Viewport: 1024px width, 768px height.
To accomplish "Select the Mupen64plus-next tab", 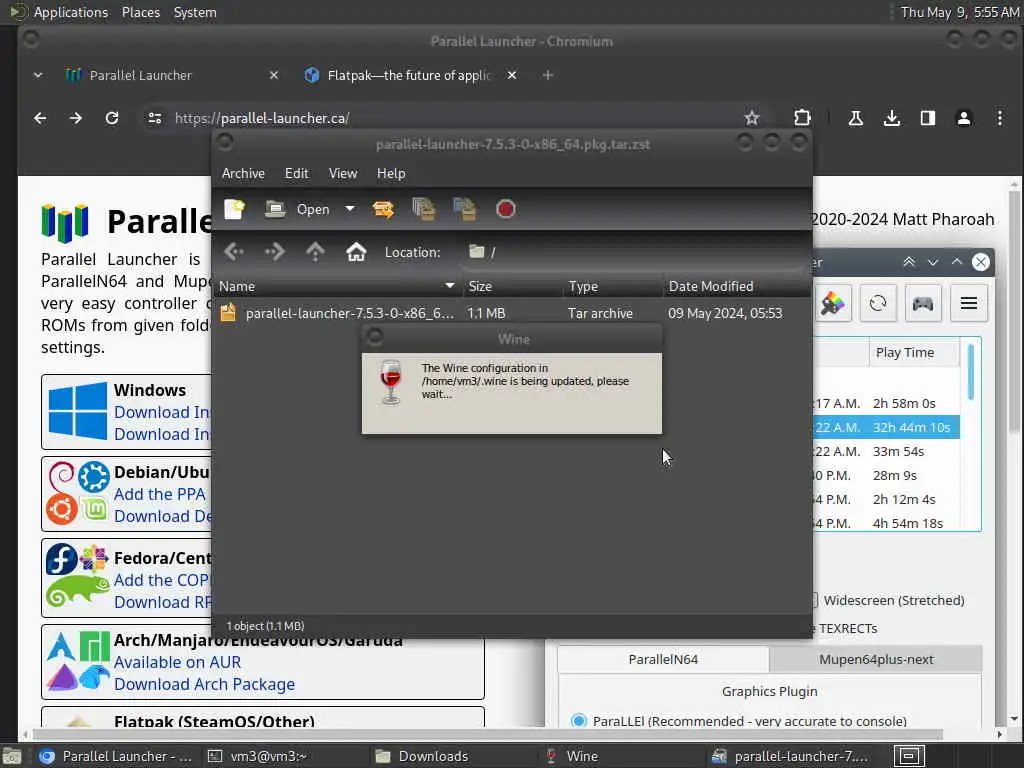I will point(876,660).
